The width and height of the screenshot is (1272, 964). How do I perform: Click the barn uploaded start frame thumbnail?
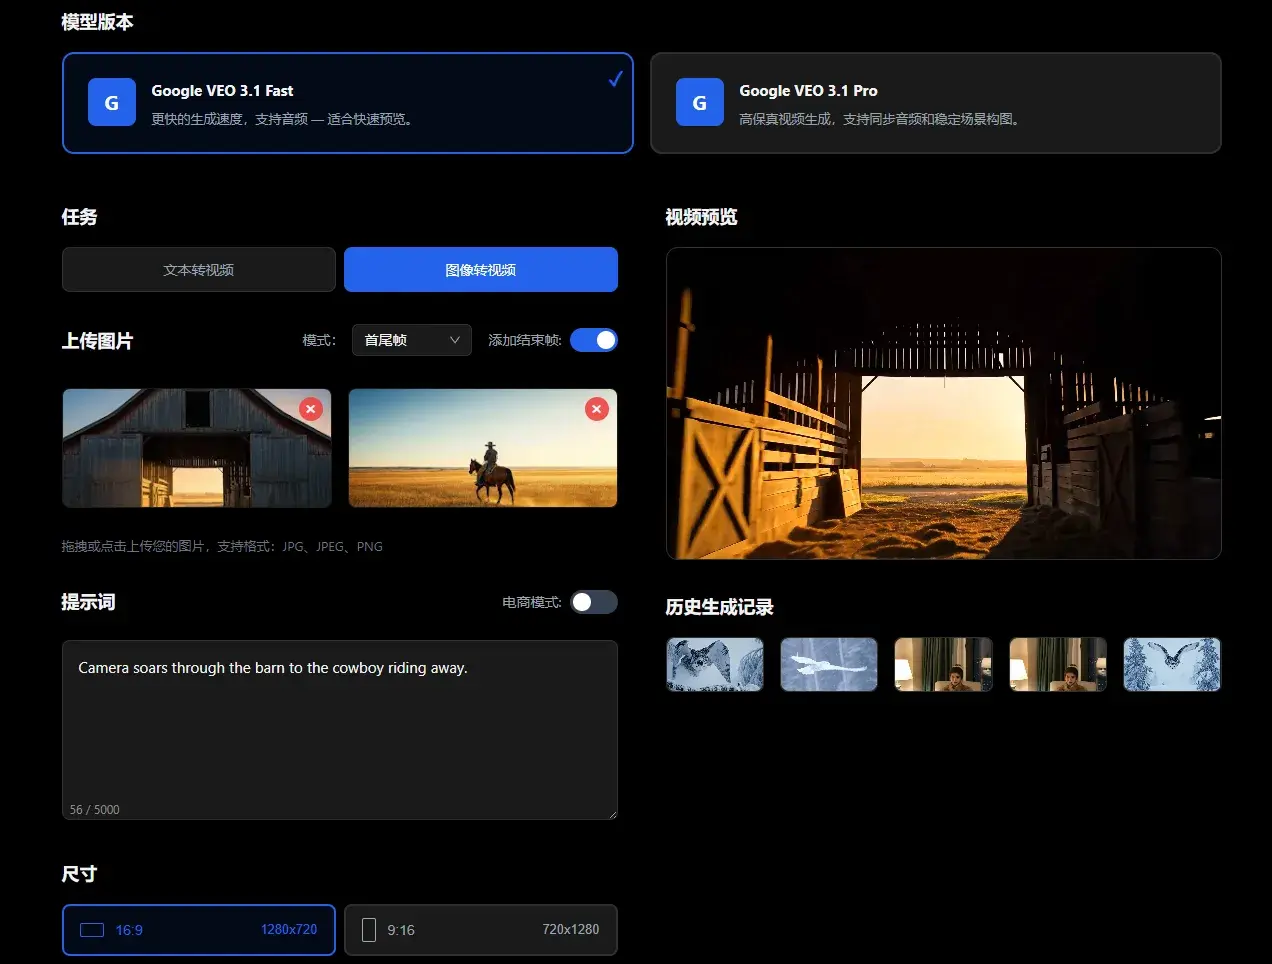[x=197, y=448]
